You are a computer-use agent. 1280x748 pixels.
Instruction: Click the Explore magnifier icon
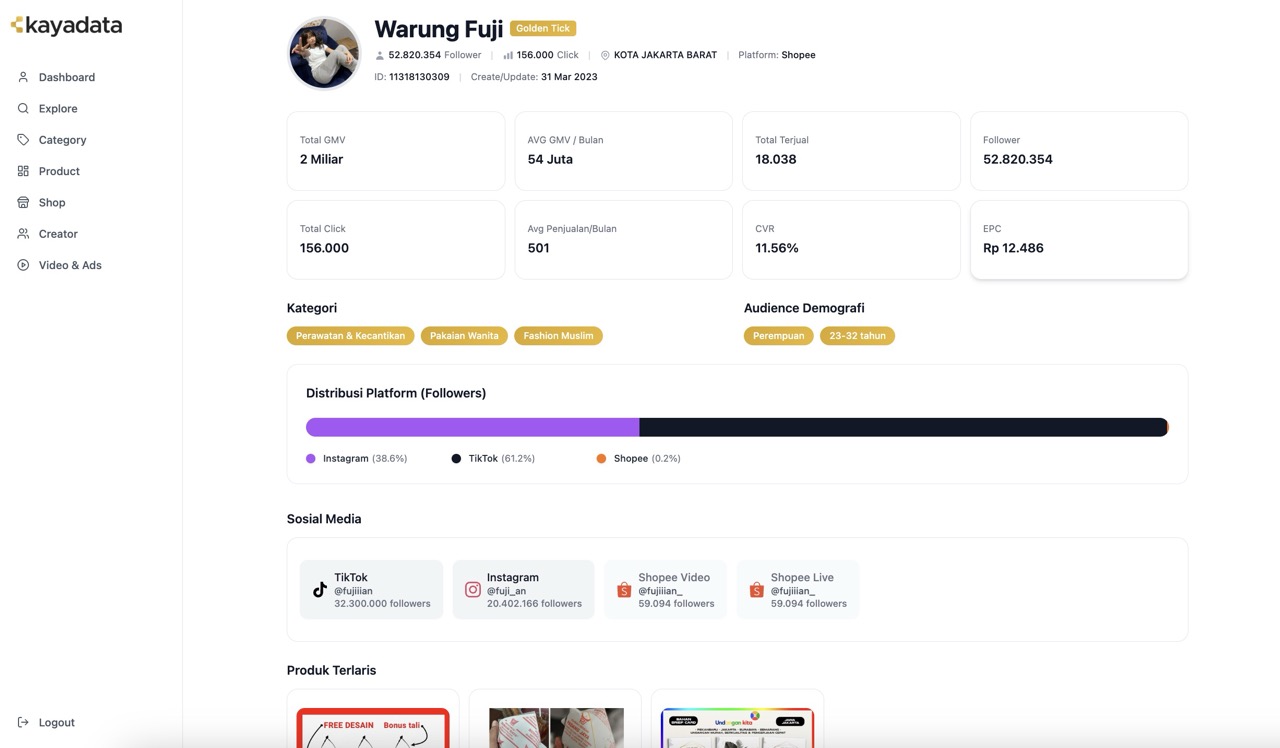click(x=23, y=108)
